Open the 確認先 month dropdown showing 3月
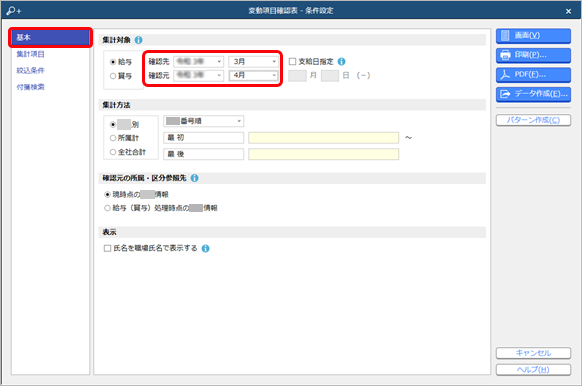The width and height of the screenshot is (582, 386). pyautogui.click(x=254, y=61)
